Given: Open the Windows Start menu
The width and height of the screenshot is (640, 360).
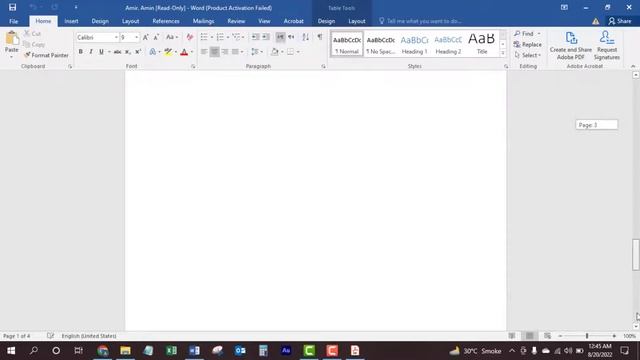Looking at the screenshot, I should [11, 351].
